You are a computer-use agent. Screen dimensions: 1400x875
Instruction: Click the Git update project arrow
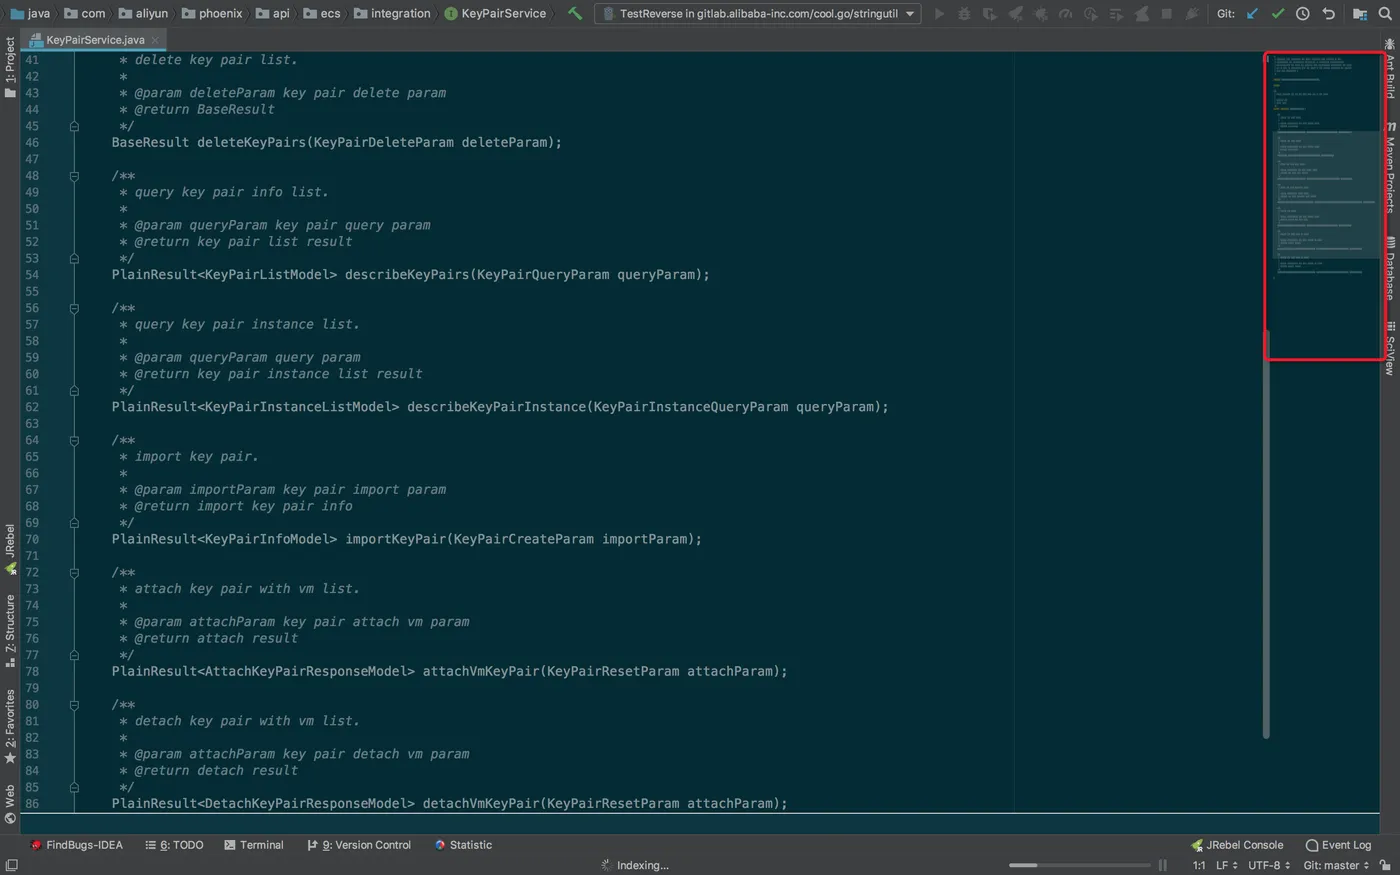[x=1252, y=14]
